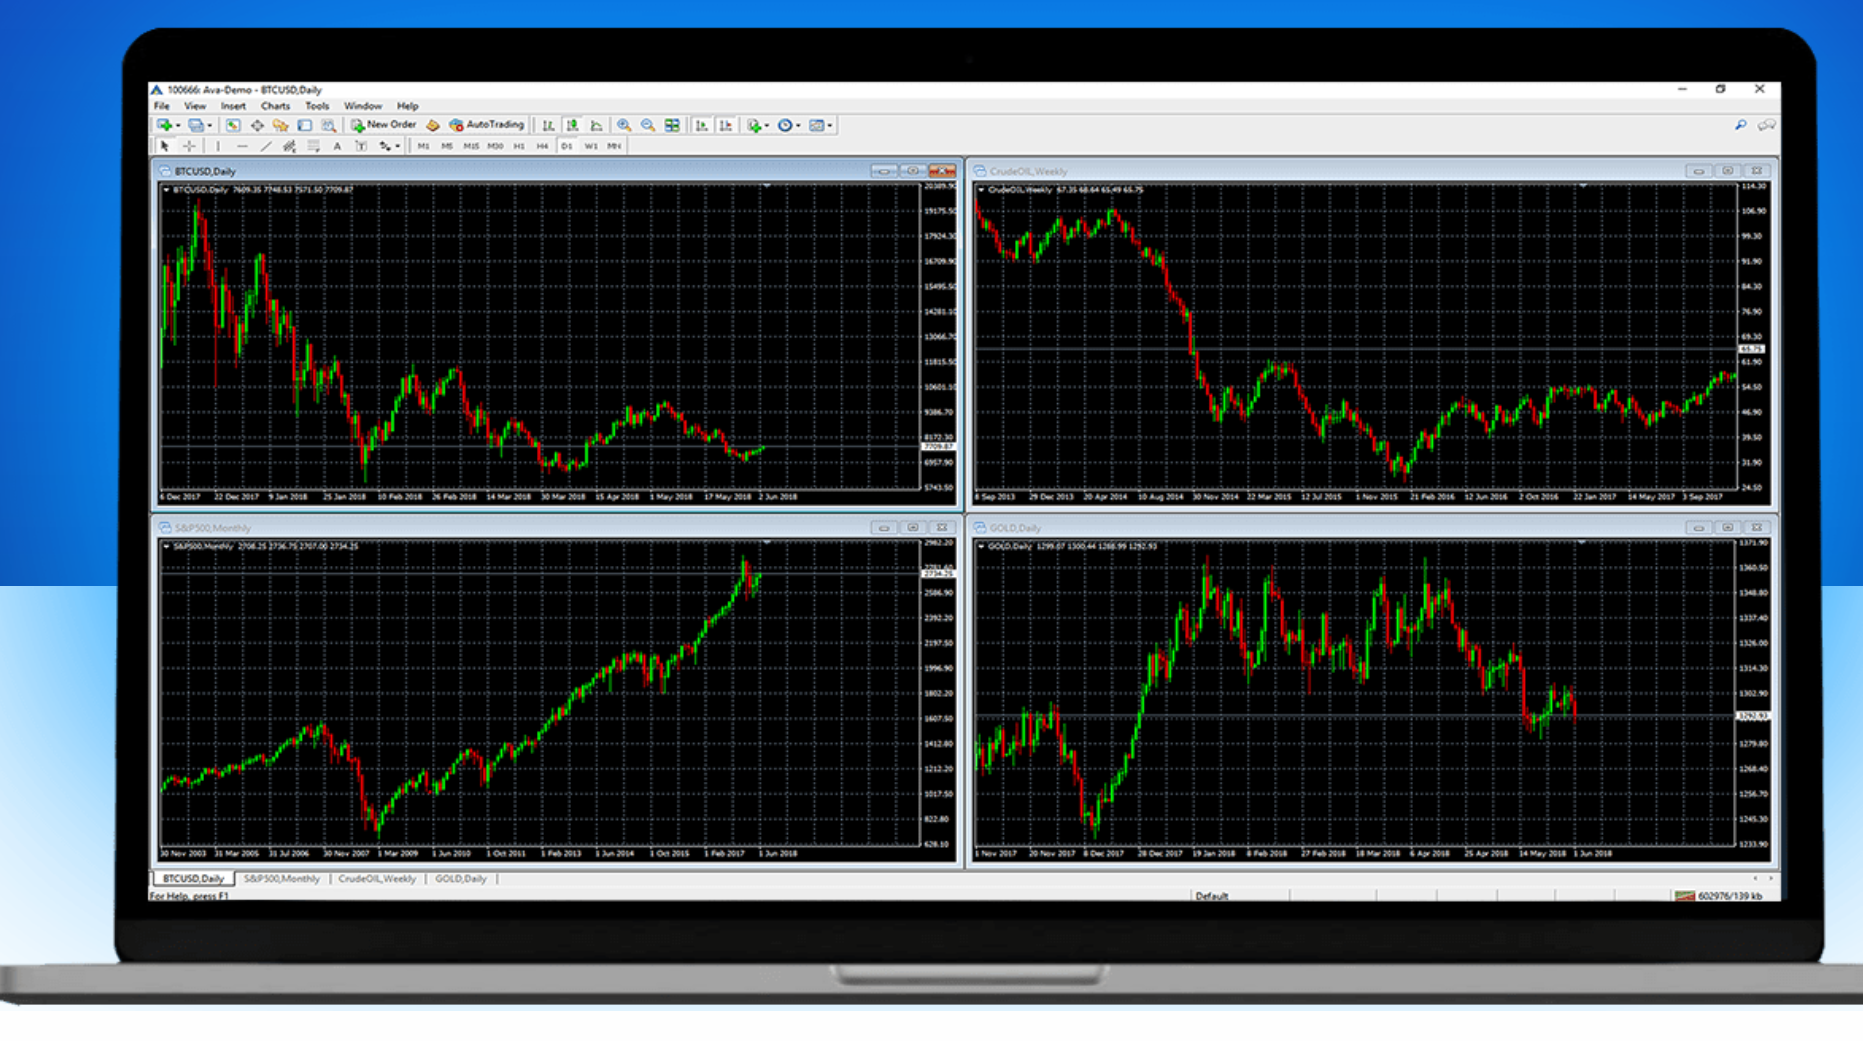
Task: Open the search magnifier icon
Action: tap(1740, 125)
